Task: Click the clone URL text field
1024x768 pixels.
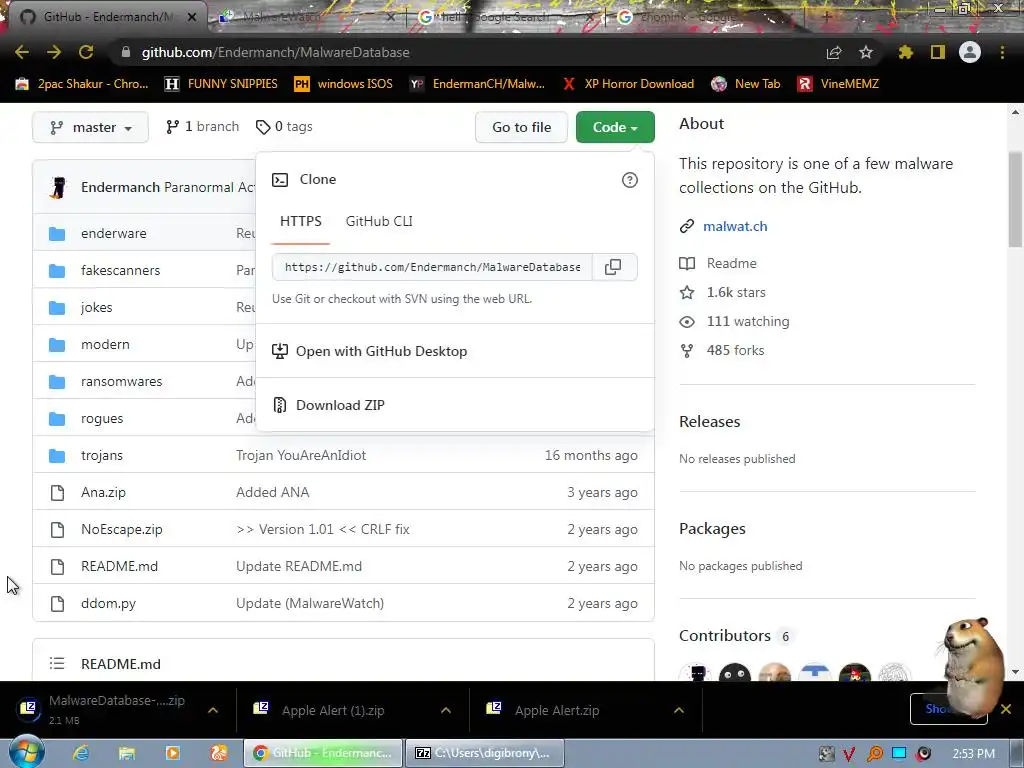Action: (x=432, y=267)
